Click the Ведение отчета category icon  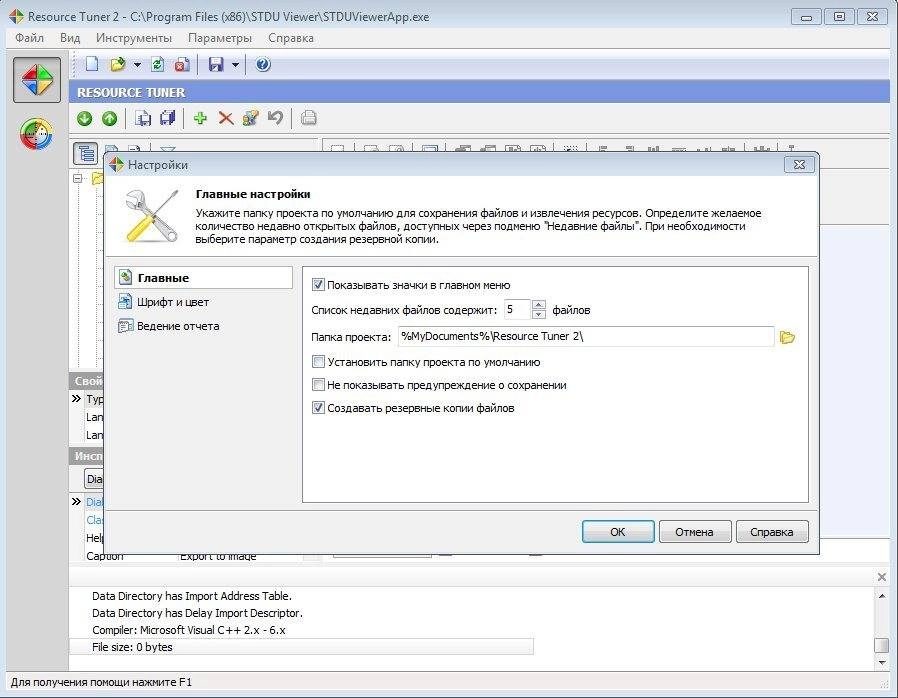coord(125,326)
